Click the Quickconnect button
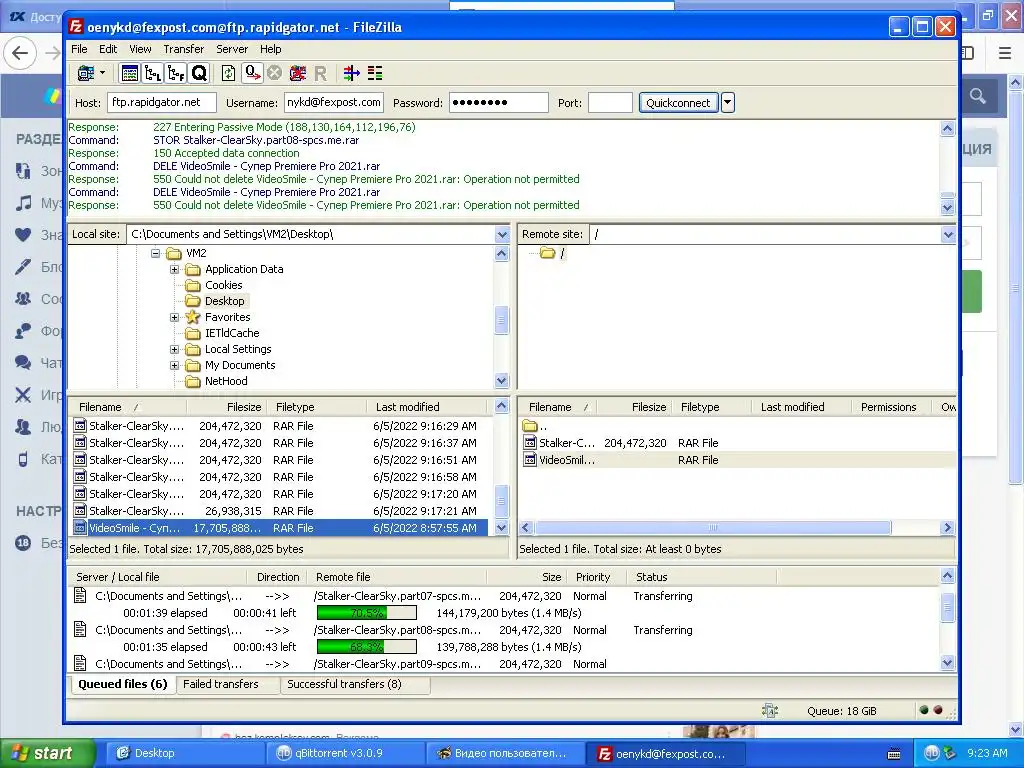Screen dimensions: 1024x768 click(678, 103)
